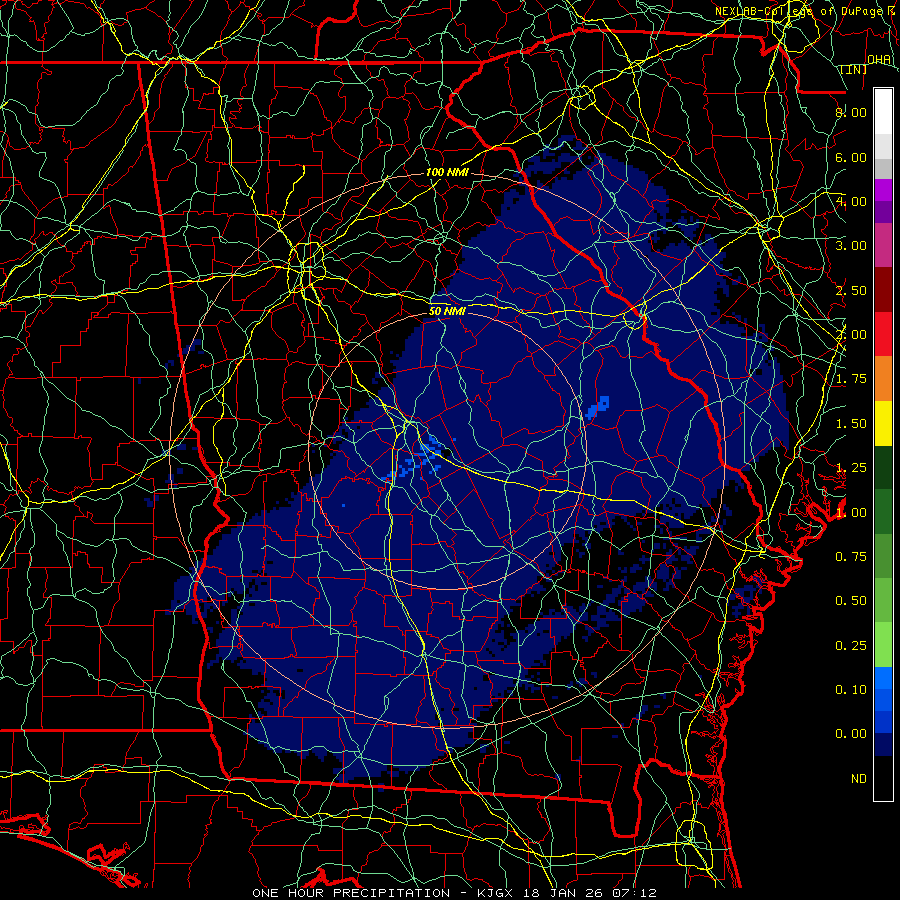This screenshot has width=900, height=900.
Task: Select the 4.00 scale label
Action: pos(851,201)
